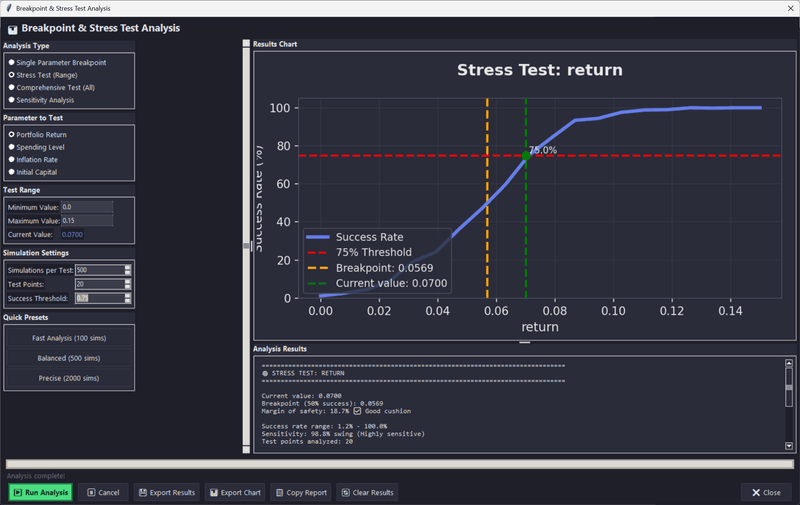This screenshot has height=505, width=800.
Task: Click 'Current value: 0.0700' legend entry
Action: pos(377,283)
